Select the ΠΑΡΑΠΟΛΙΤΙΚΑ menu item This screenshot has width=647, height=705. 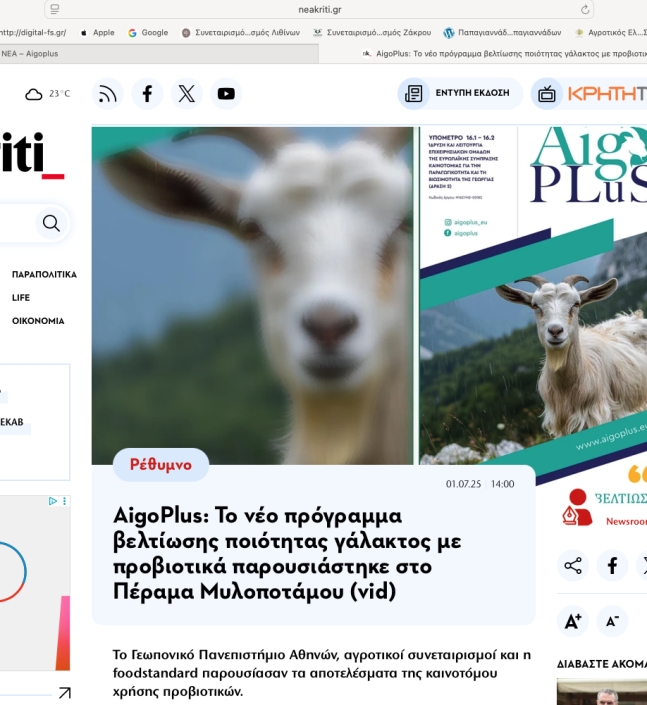44,274
